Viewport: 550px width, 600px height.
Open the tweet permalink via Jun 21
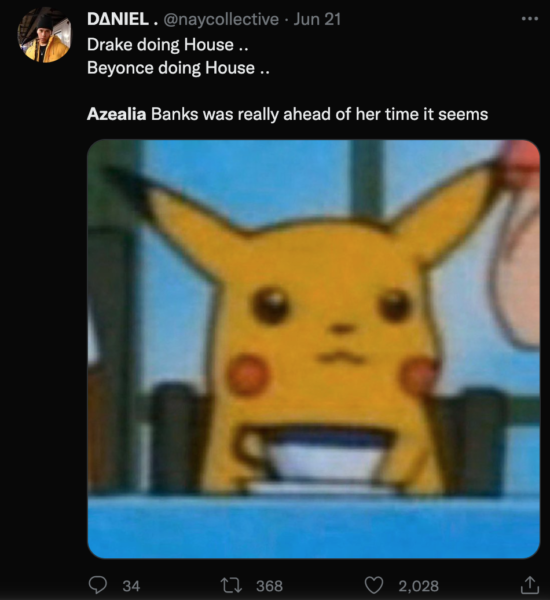tap(317, 19)
